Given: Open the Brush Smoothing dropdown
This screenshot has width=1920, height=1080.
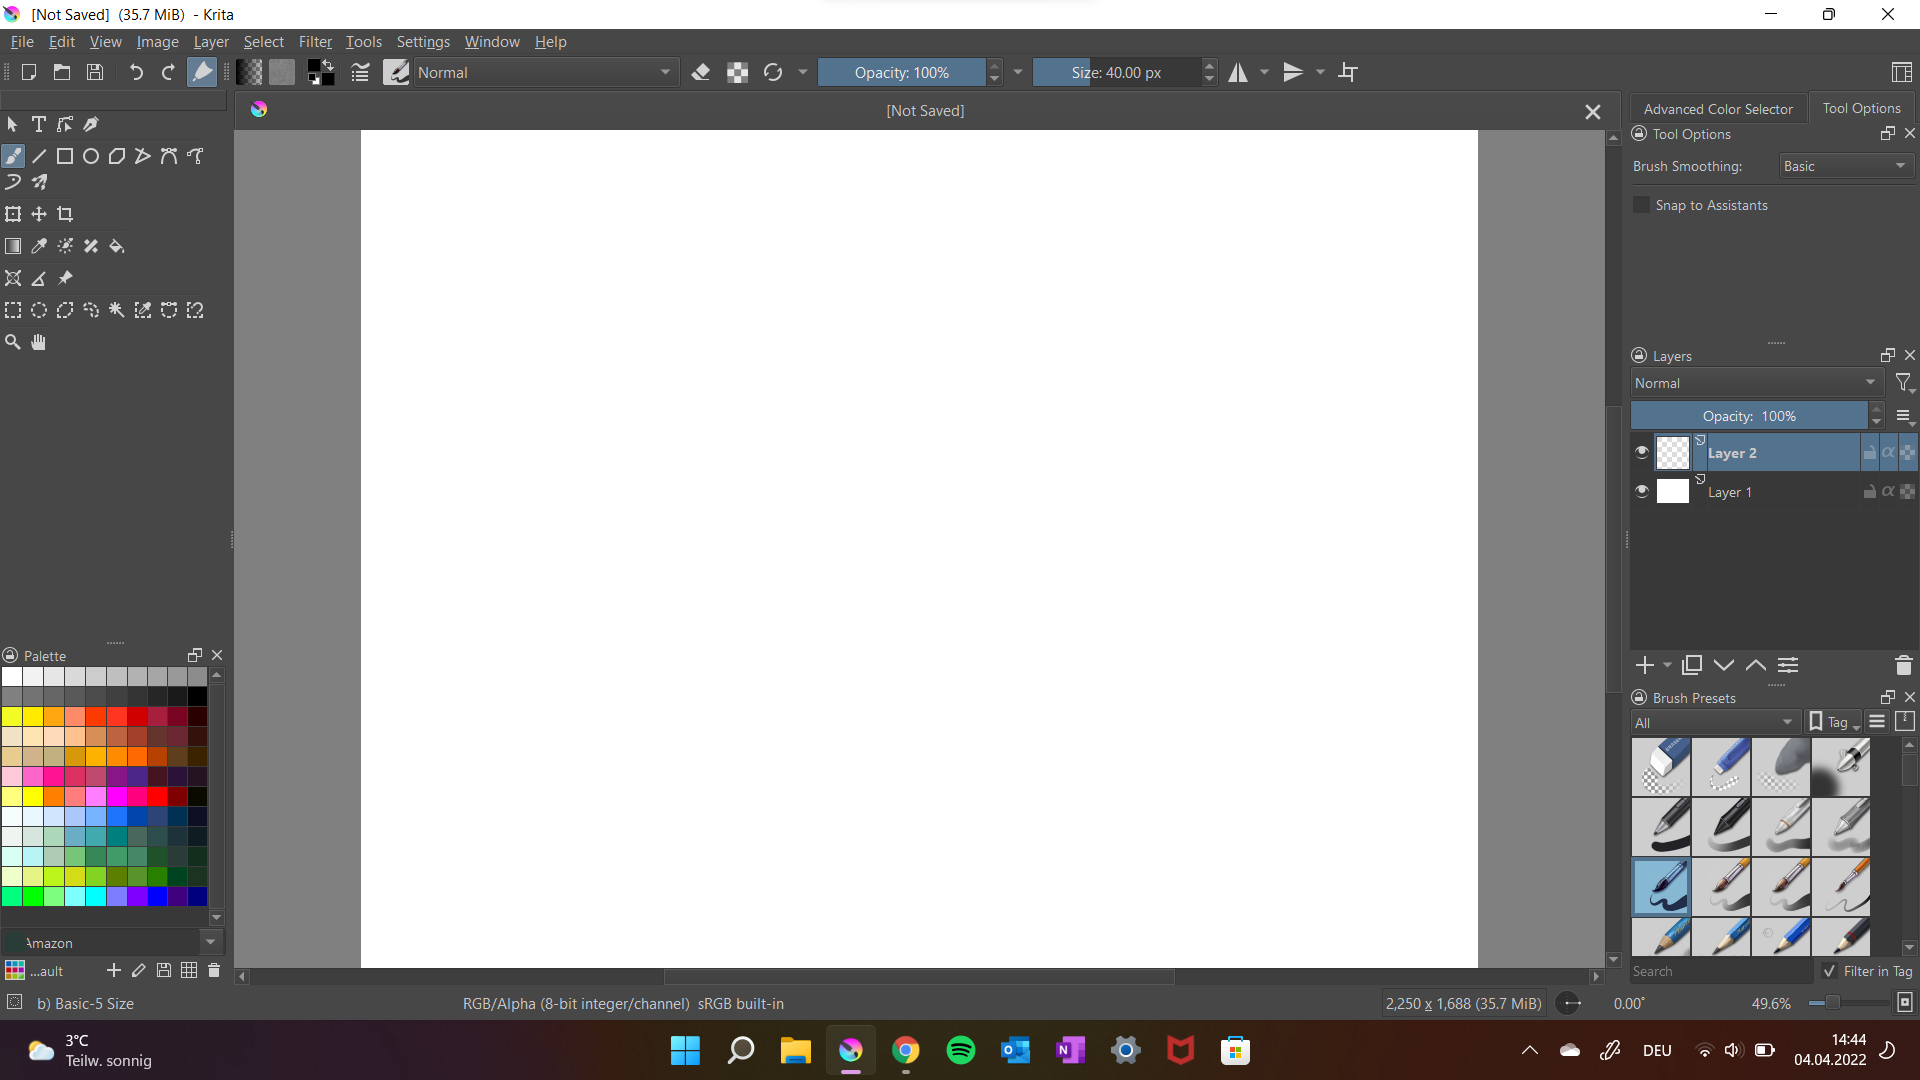Looking at the screenshot, I should tap(1845, 165).
